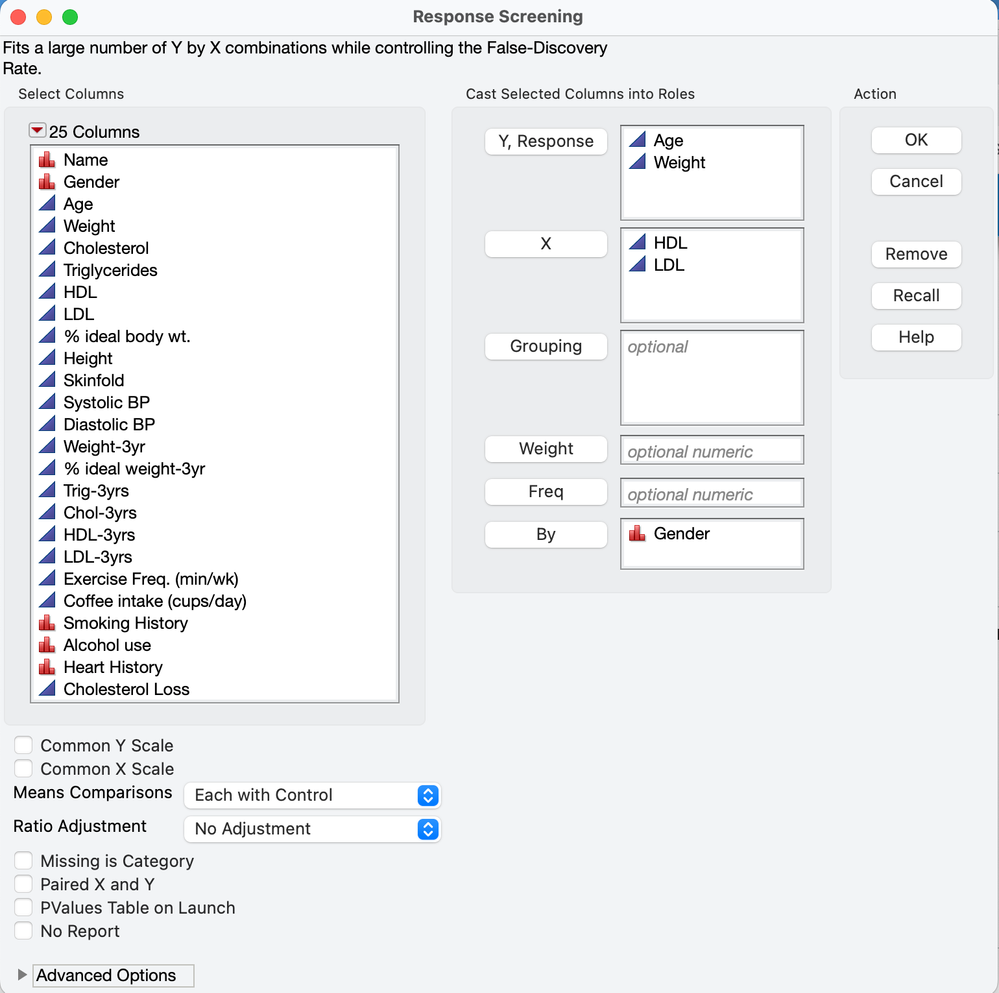This screenshot has height=993, width=999.
Task: Open the Means Comparisons dropdown
Action: [312, 795]
